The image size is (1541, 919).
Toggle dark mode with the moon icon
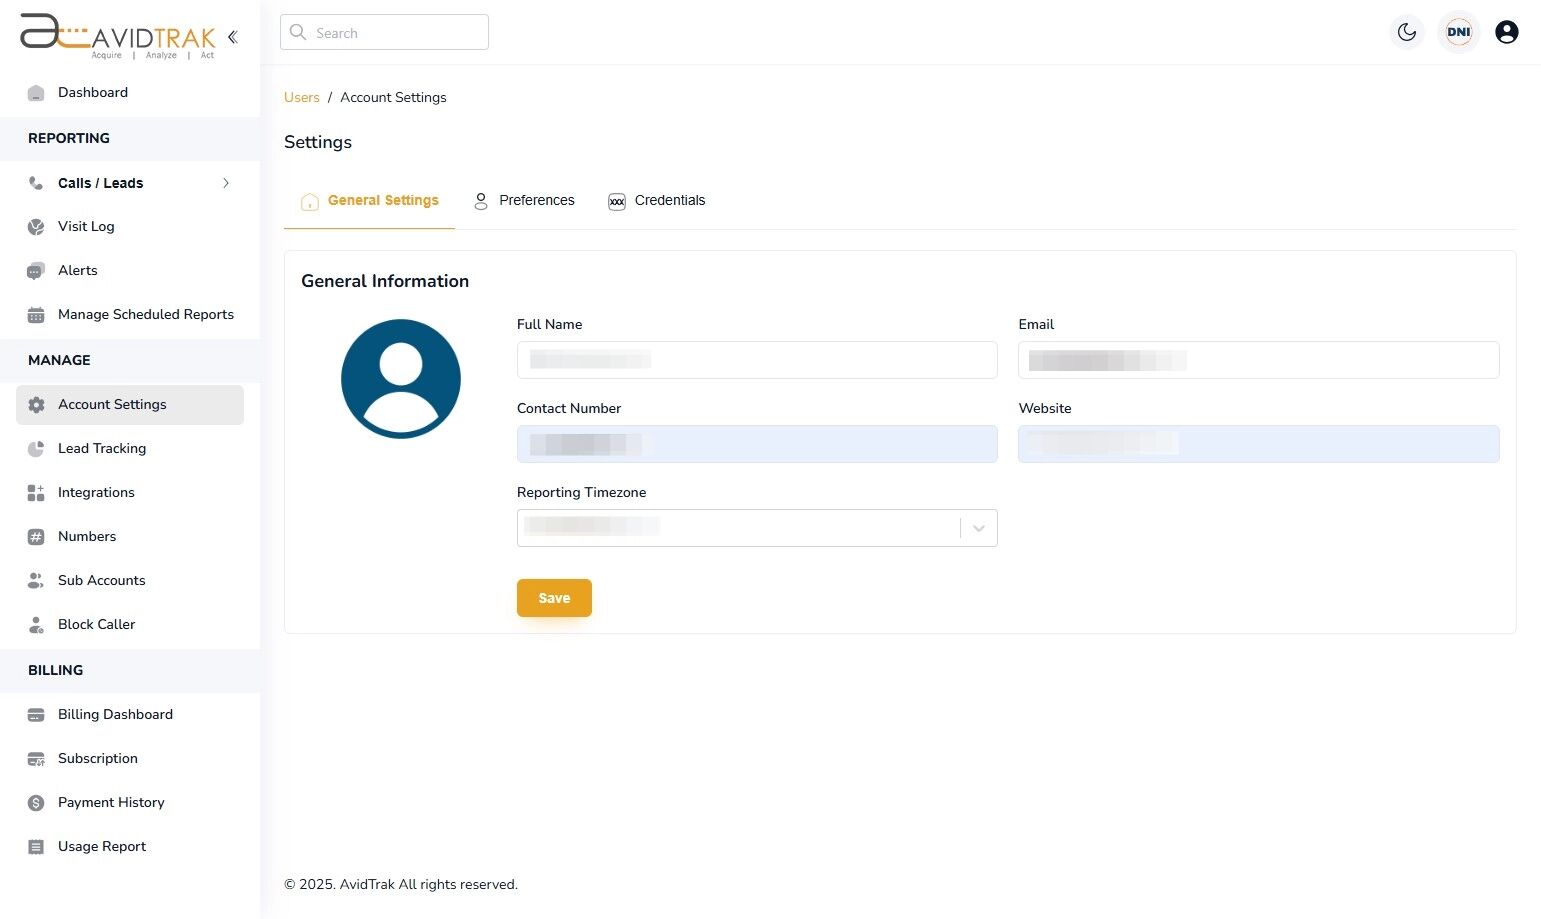click(x=1406, y=32)
